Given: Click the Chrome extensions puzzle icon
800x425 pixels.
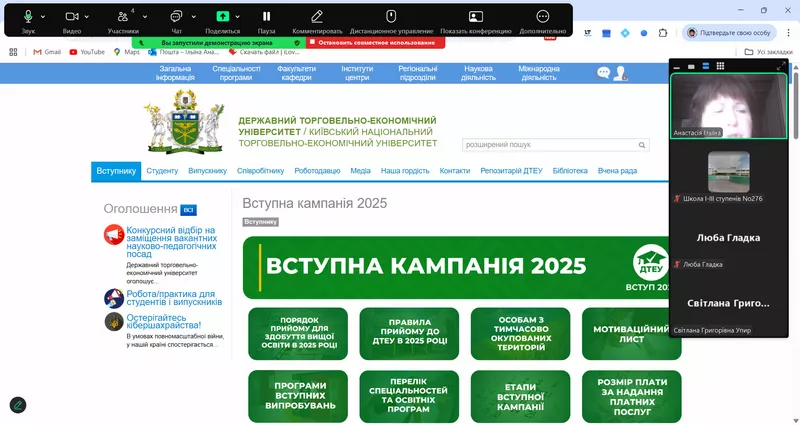Looking at the screenshot, I should tap(663, 33).
